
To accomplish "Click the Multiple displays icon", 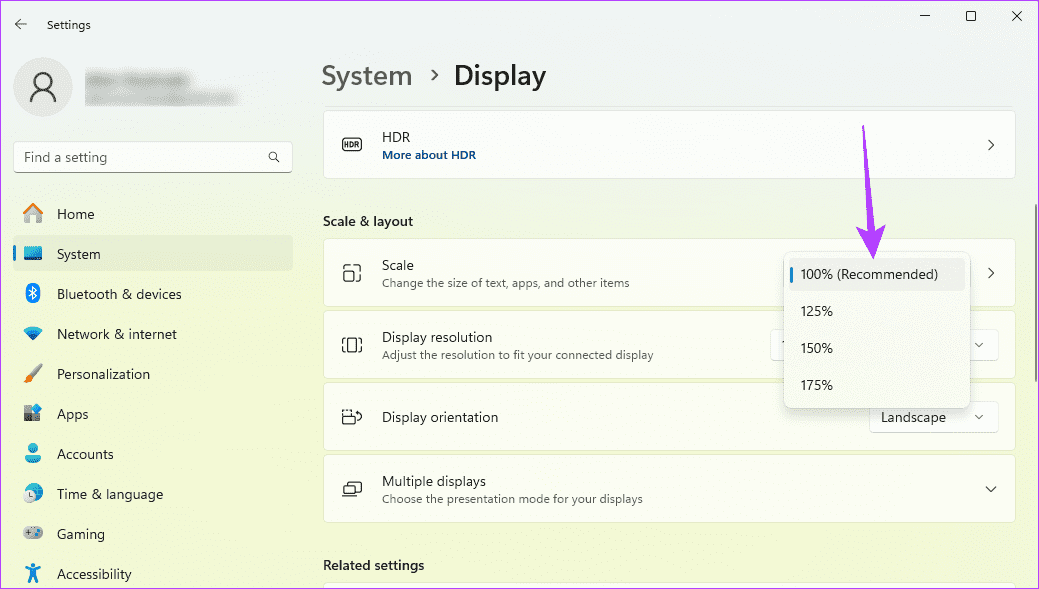I will 351,488.
